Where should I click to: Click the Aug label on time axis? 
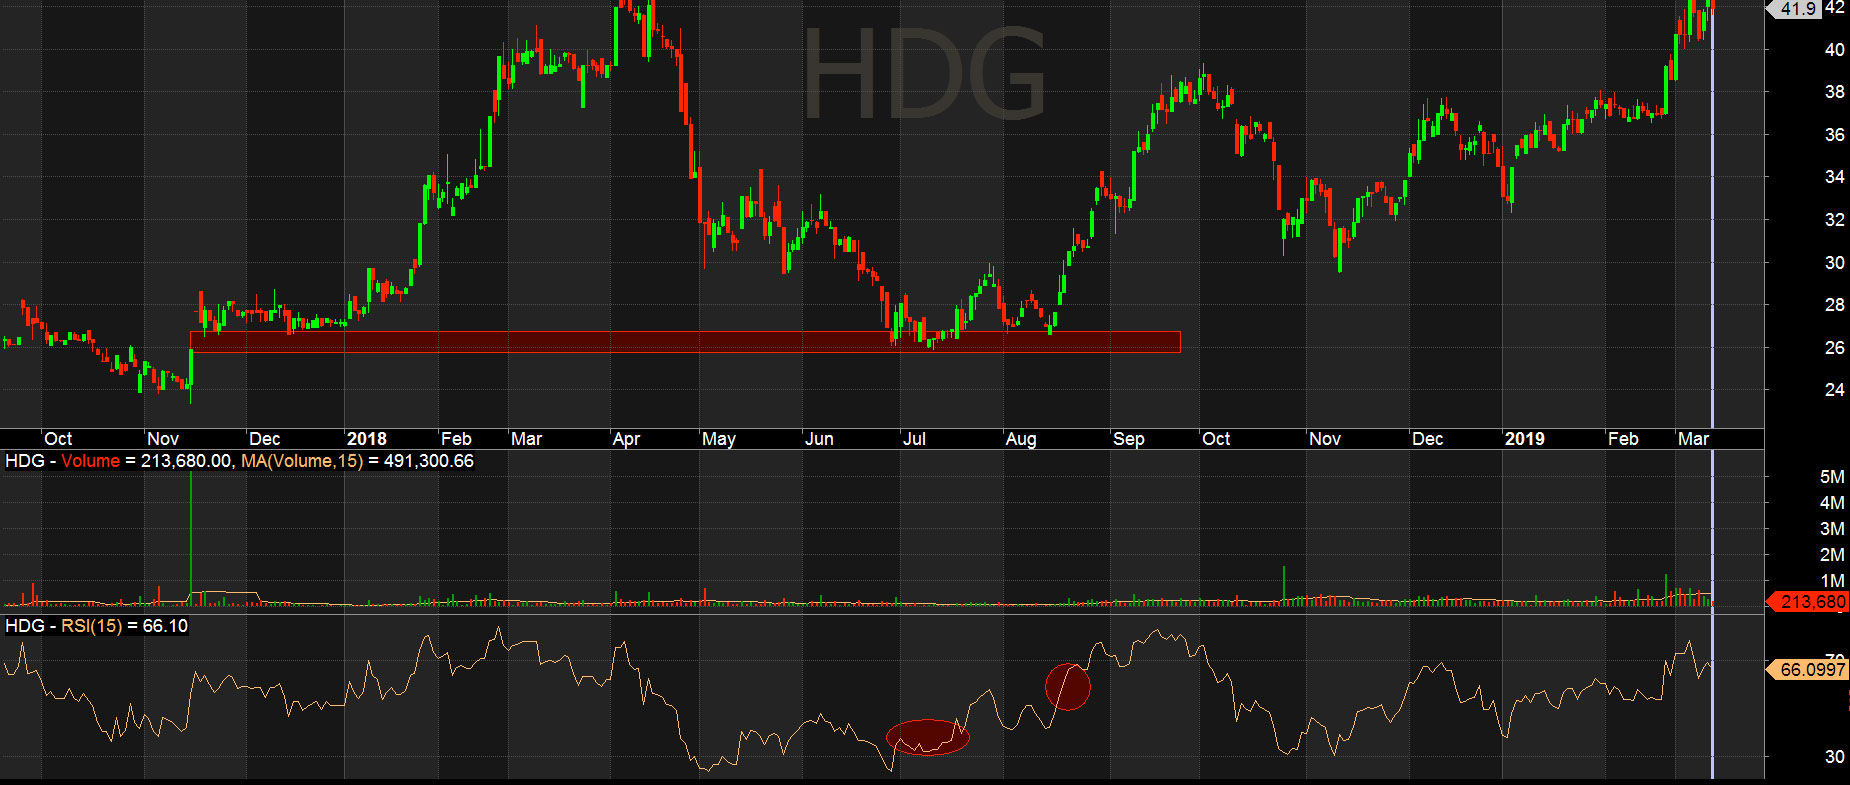click(1021, 439)
